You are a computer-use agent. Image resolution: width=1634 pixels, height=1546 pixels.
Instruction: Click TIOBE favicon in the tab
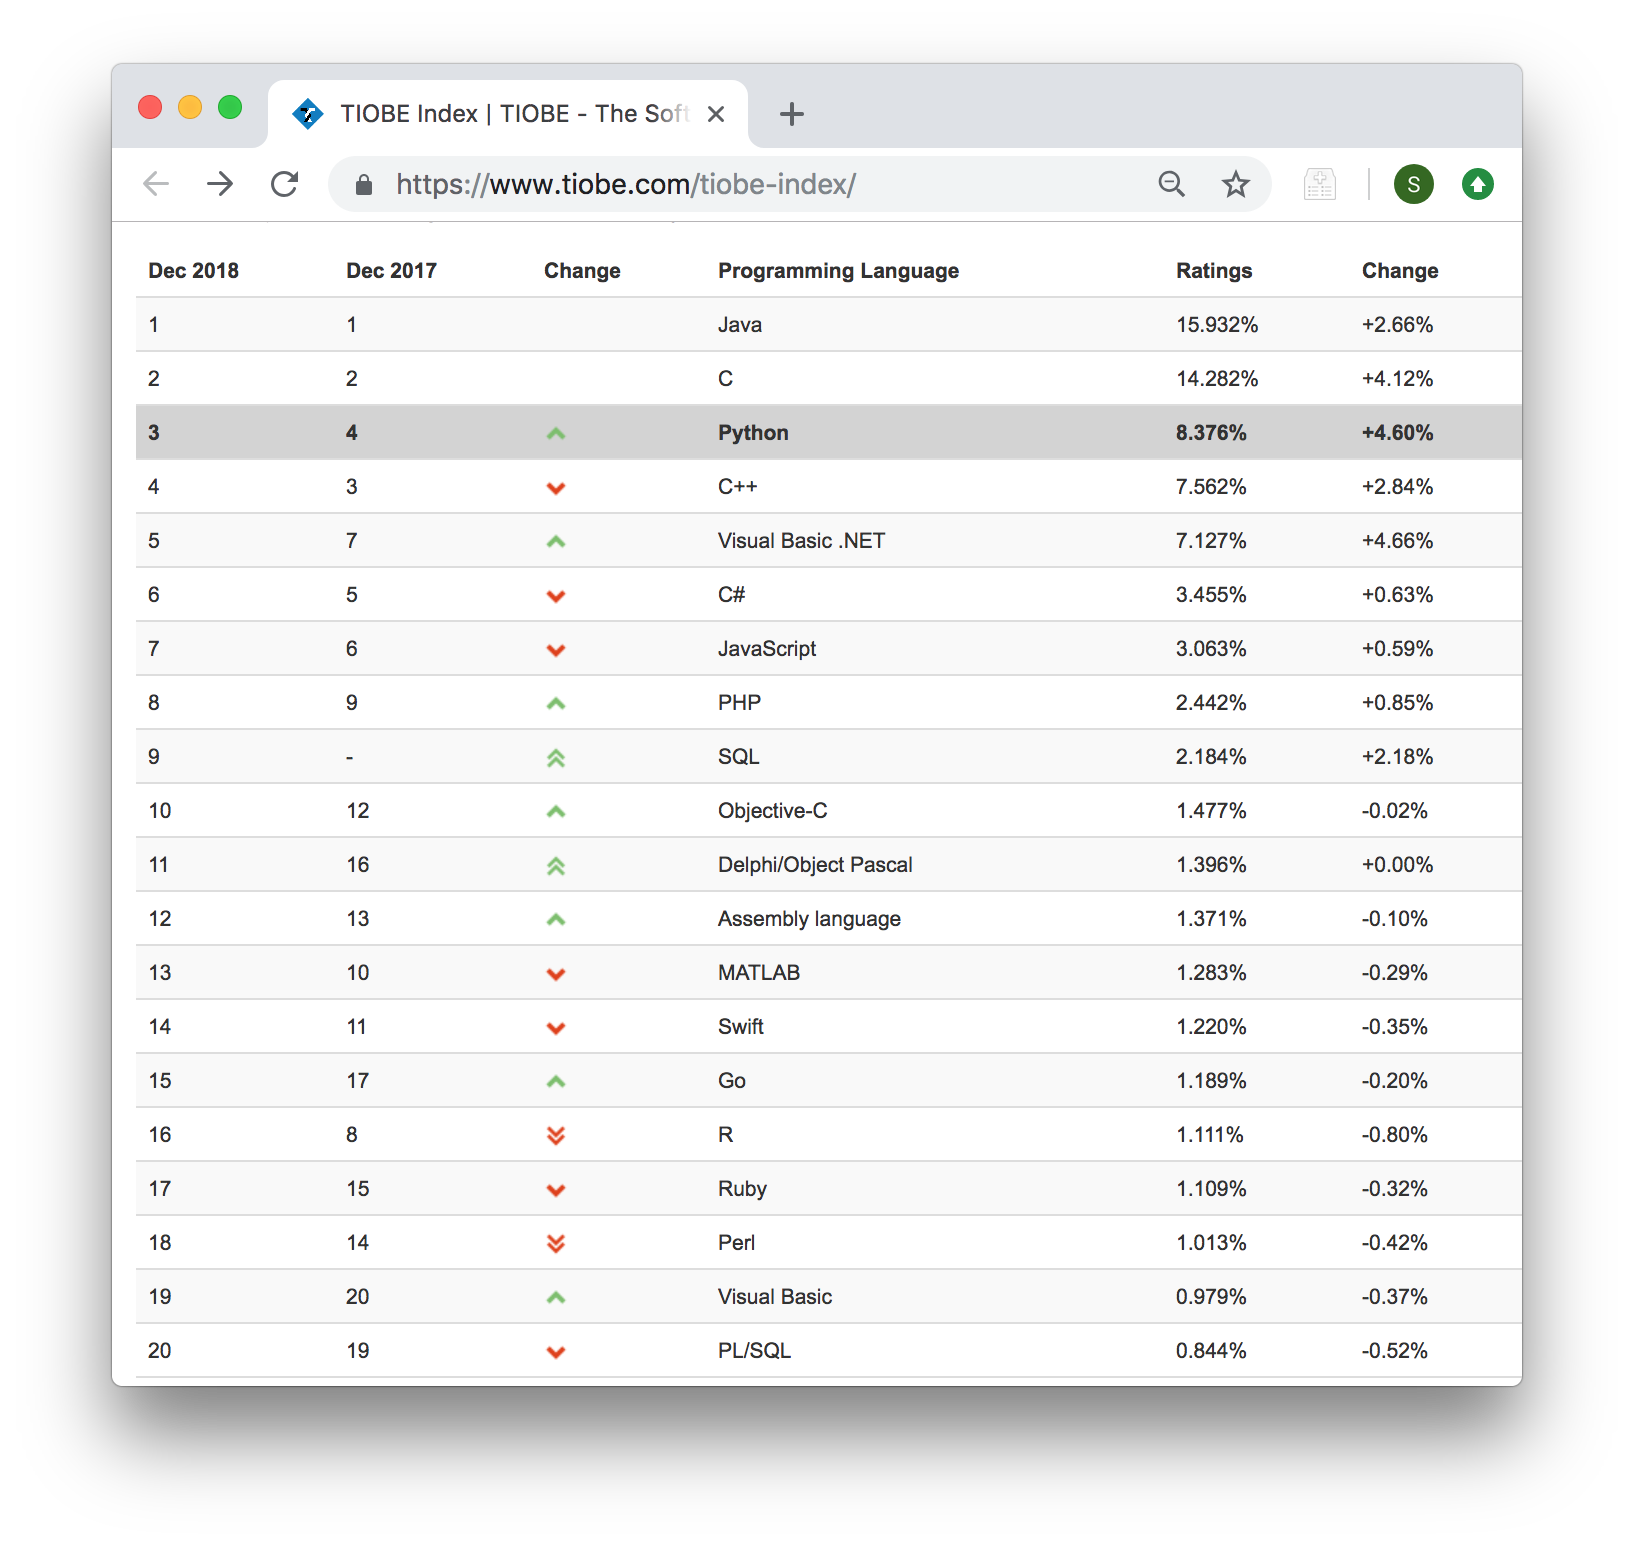[307, 114]
